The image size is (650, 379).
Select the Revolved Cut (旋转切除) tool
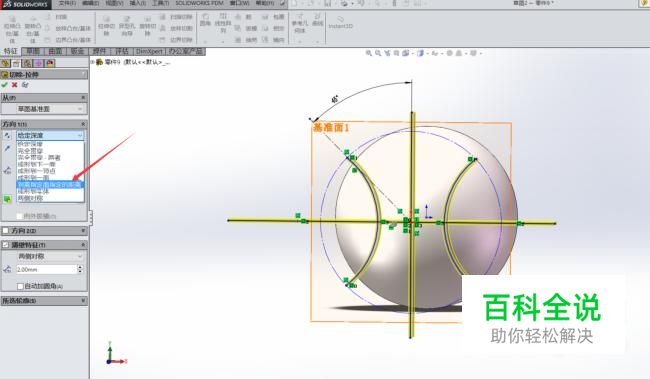(x=147, y=26)
